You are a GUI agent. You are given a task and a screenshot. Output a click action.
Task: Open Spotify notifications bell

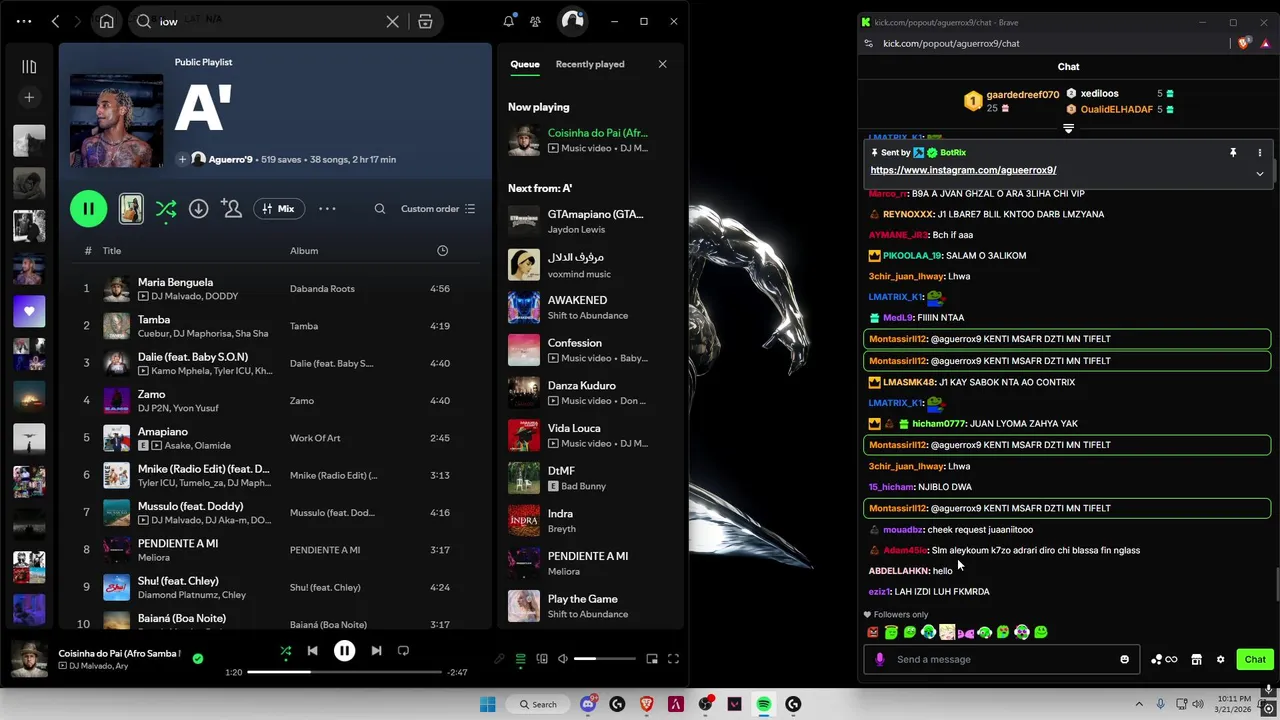pos(509,21)
